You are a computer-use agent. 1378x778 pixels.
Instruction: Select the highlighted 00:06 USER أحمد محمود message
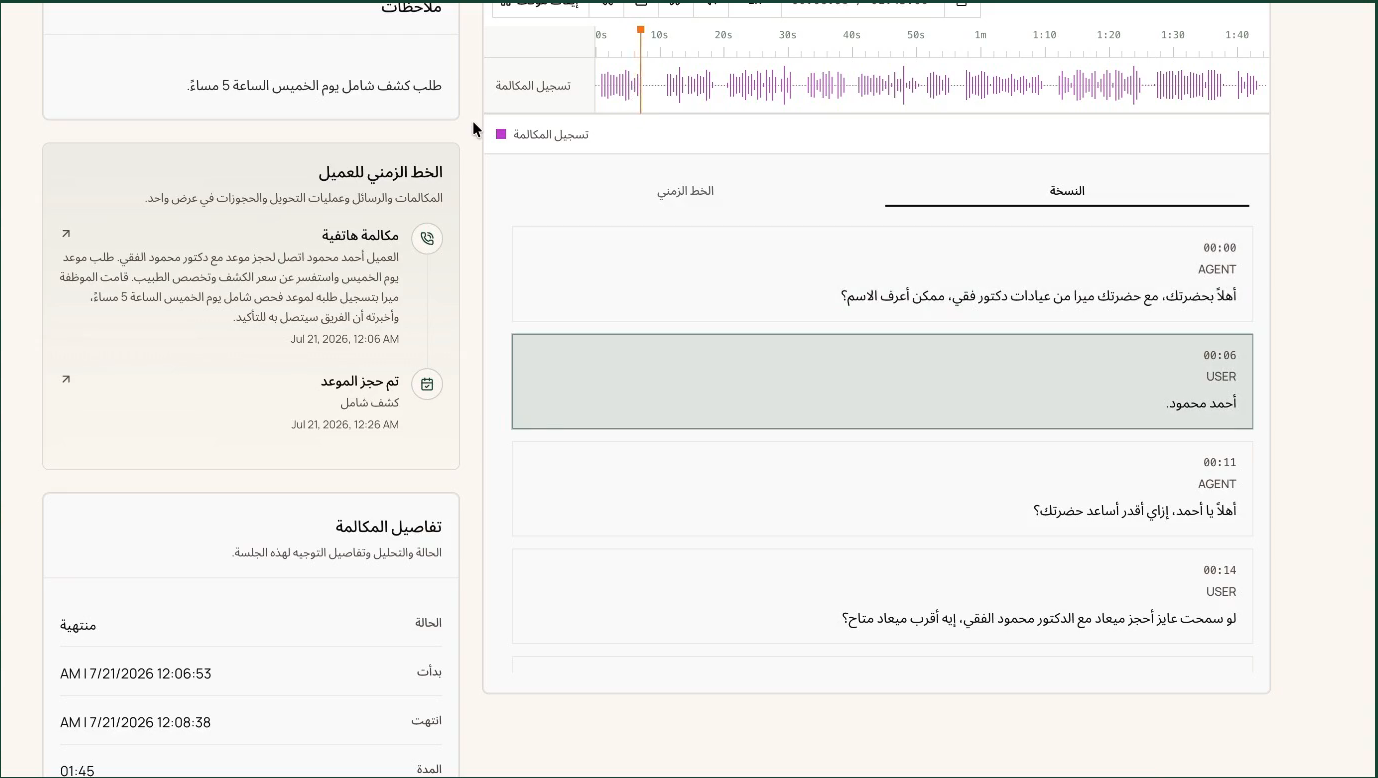coord(882,382)
